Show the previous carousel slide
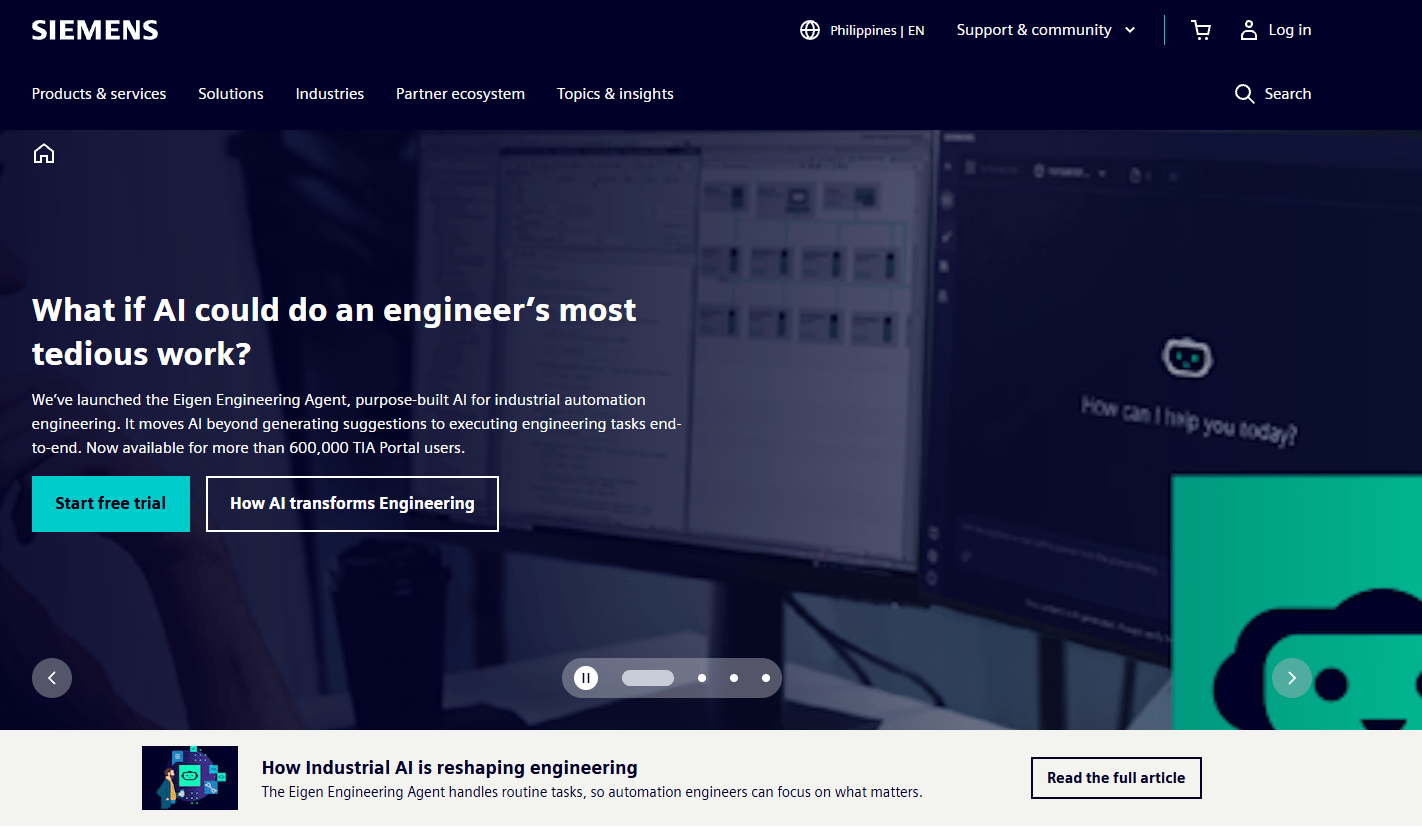The width and height of the screenshot is (1422, 828). (52, 678)
